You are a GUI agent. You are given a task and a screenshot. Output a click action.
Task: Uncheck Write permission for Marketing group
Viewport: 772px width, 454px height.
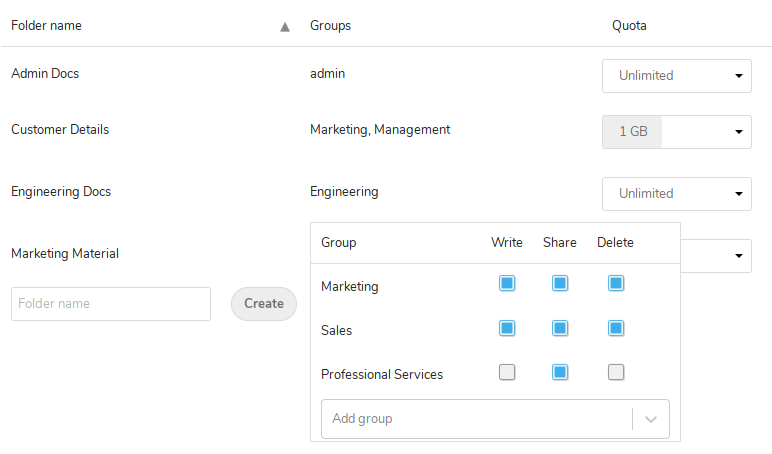pyautogui.click(x=507, y=284)
